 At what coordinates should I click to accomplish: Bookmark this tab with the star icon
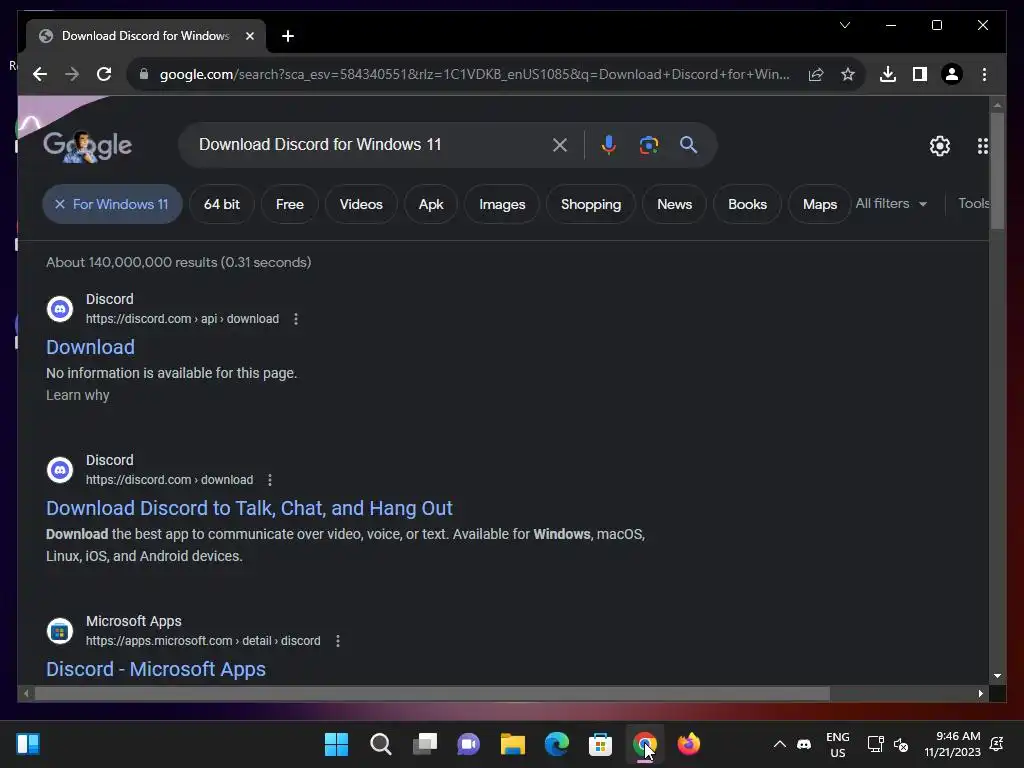point(848,74)
